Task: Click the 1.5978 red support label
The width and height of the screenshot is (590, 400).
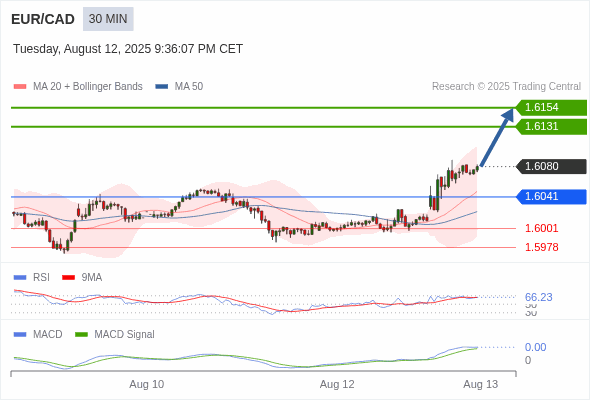Action: (x=541, y=247)
